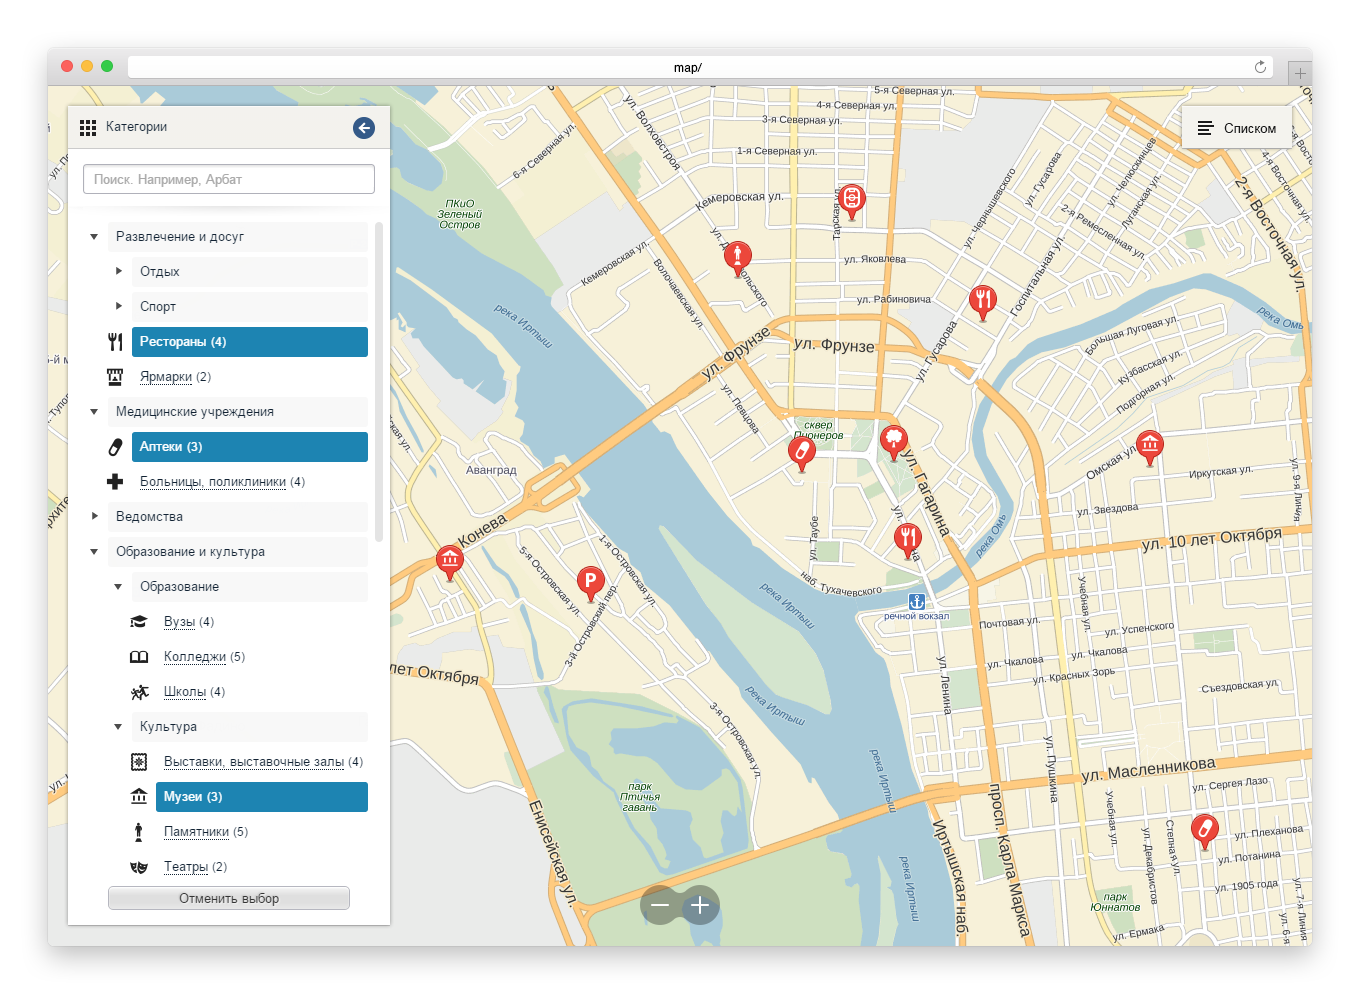Click the tree park pin near ул. Гагарина

[x=893, y=442]
